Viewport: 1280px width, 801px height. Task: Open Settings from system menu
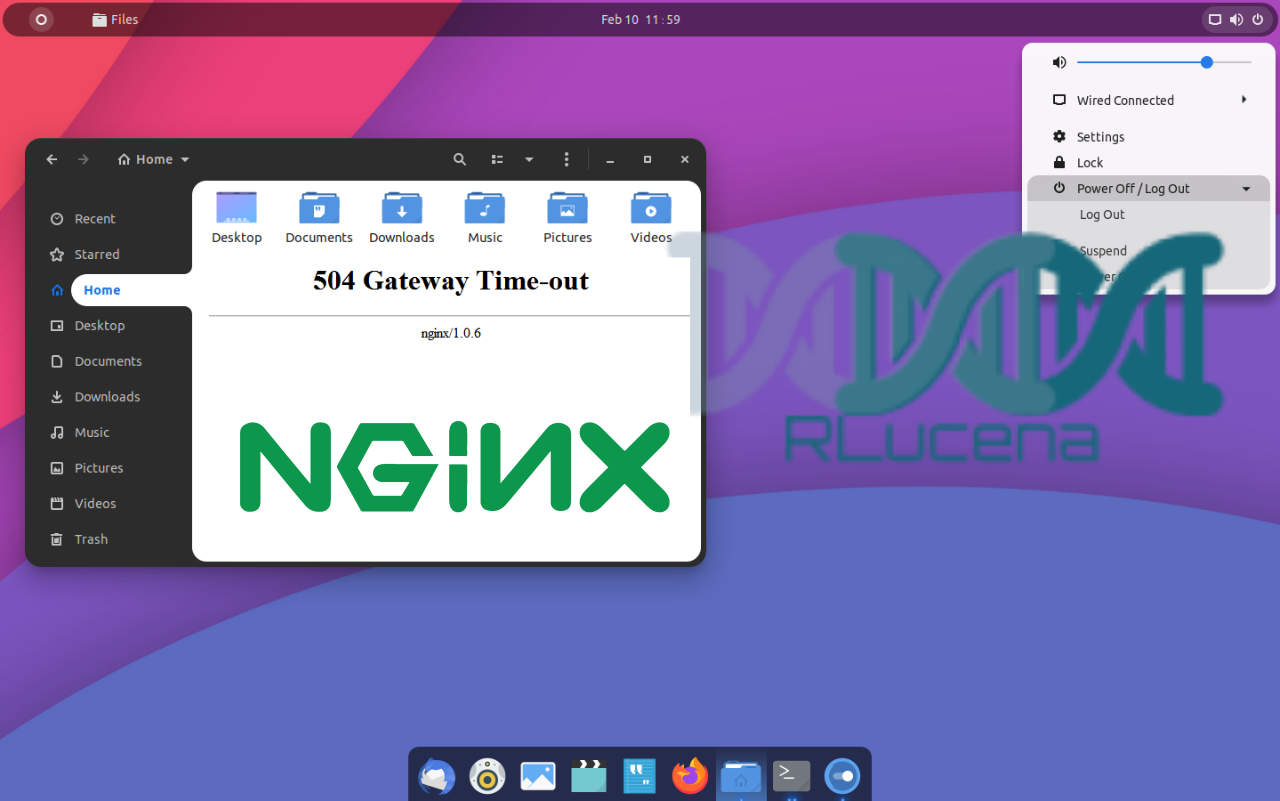click(1148, 137)
